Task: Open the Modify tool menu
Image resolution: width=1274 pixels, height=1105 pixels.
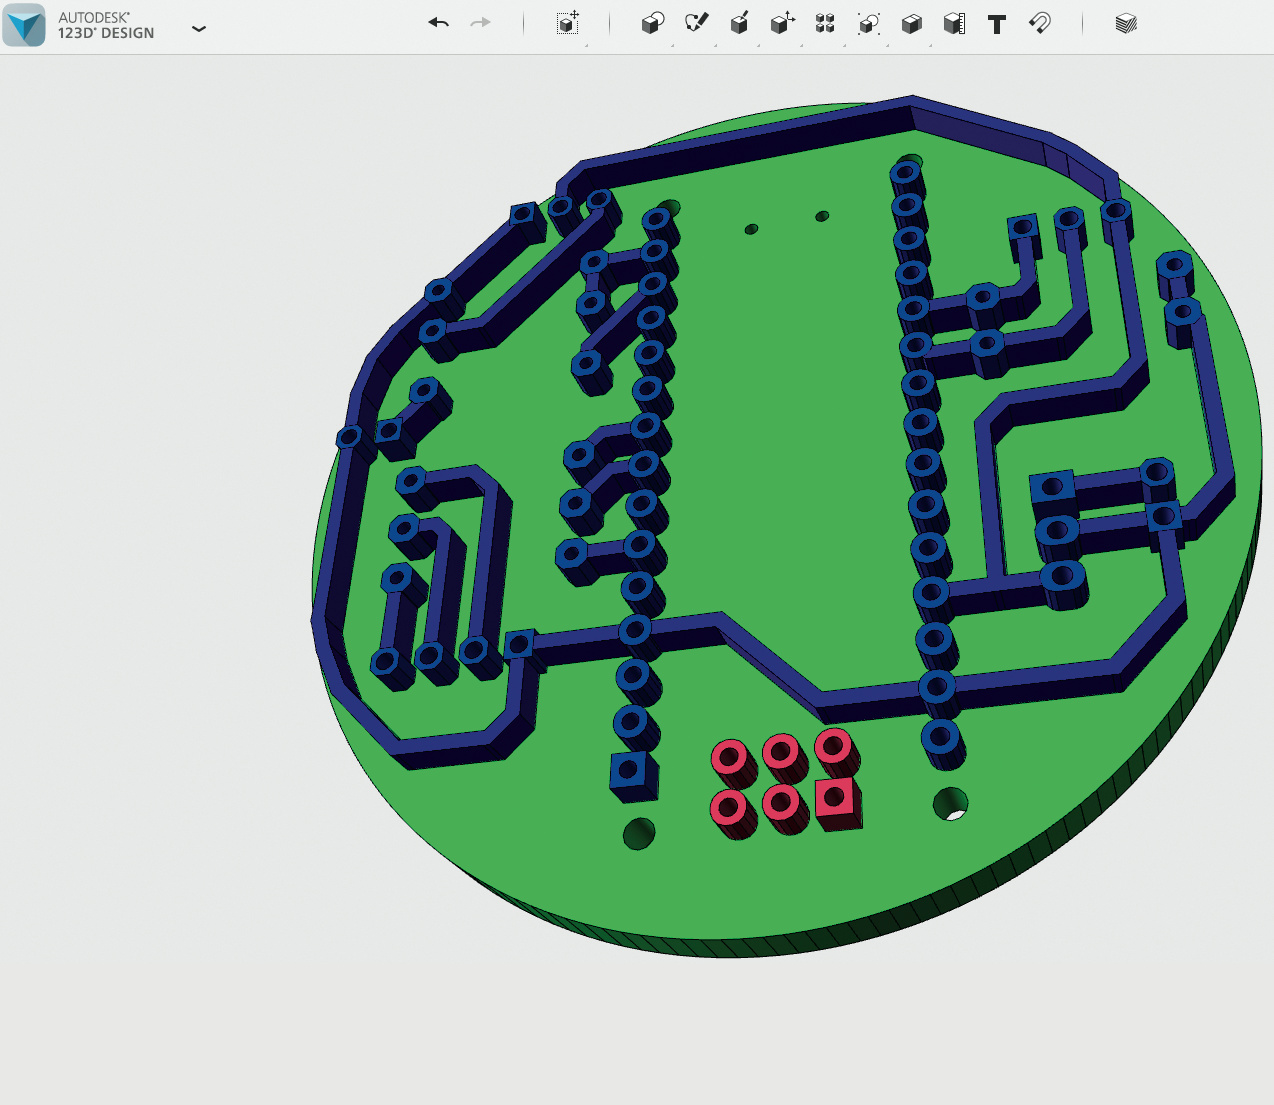Action: tap(782, 24)
